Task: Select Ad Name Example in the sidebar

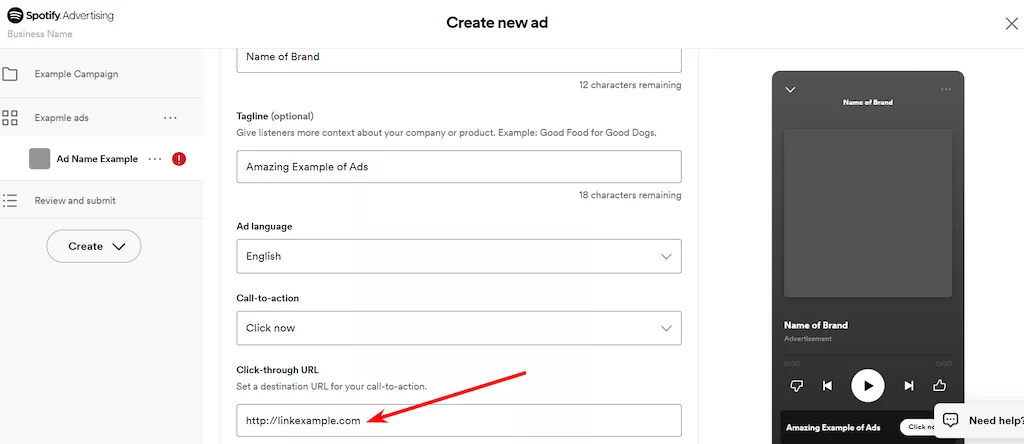Action: [x=97, y=159]
